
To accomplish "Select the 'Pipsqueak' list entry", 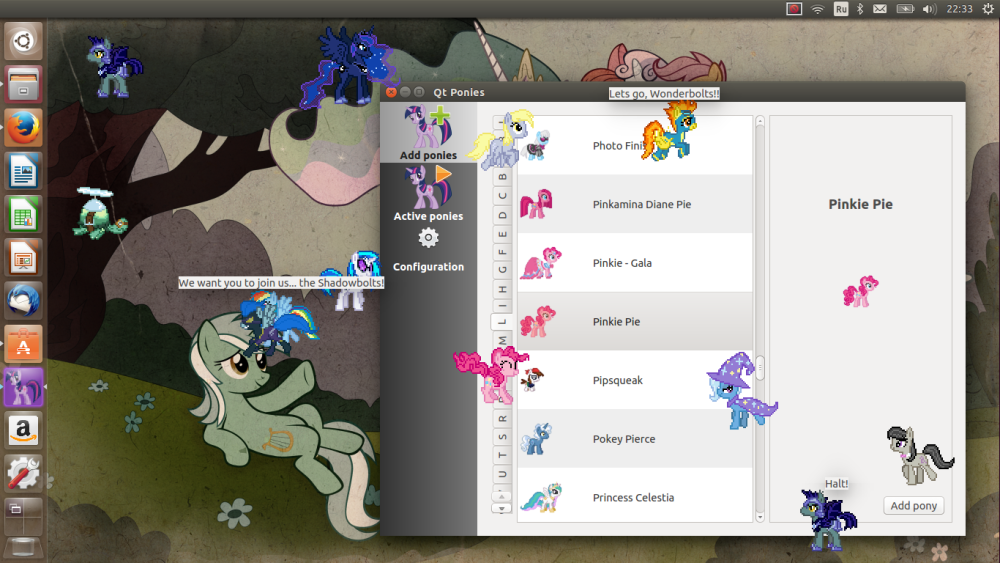I will pyautogui.click(x=635, y=380).
